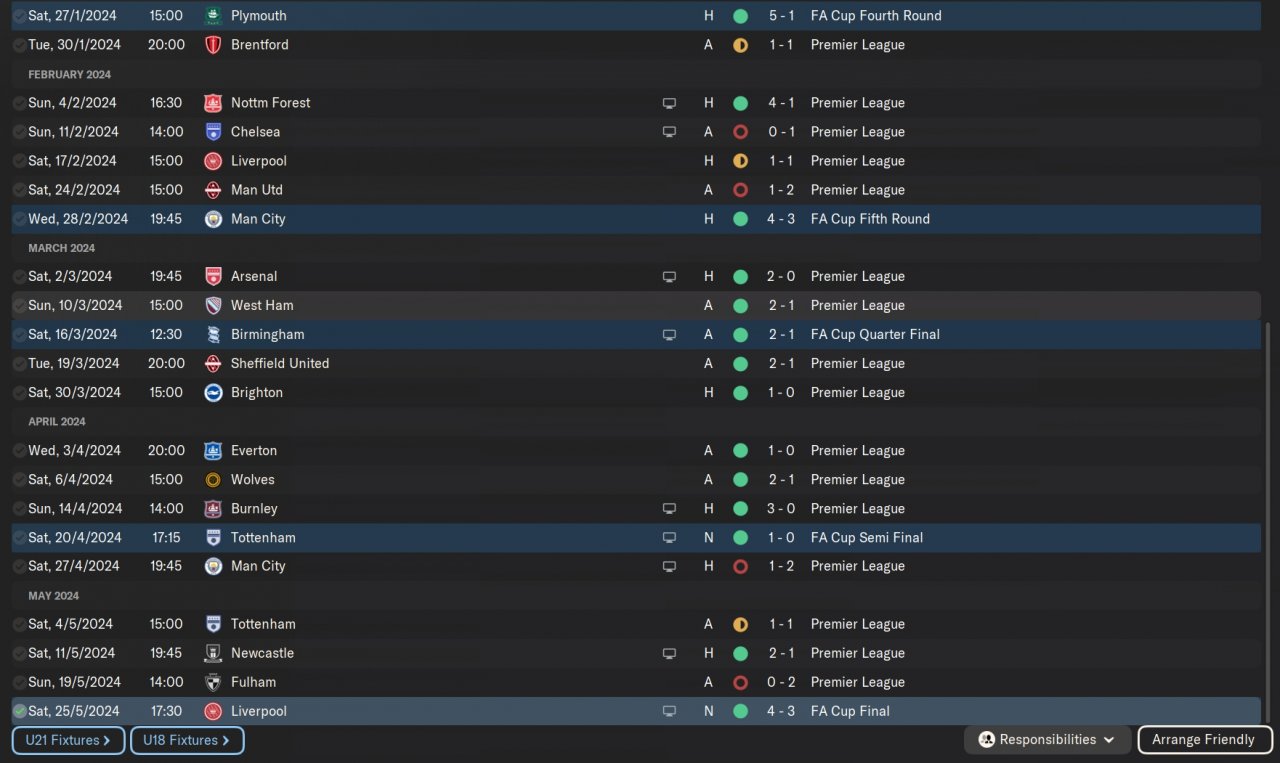Toggle the checkmark beside the Man City 28/2/2024 fixture
The height and width of the screenshot is (763, 1280).
pos(19,219)
